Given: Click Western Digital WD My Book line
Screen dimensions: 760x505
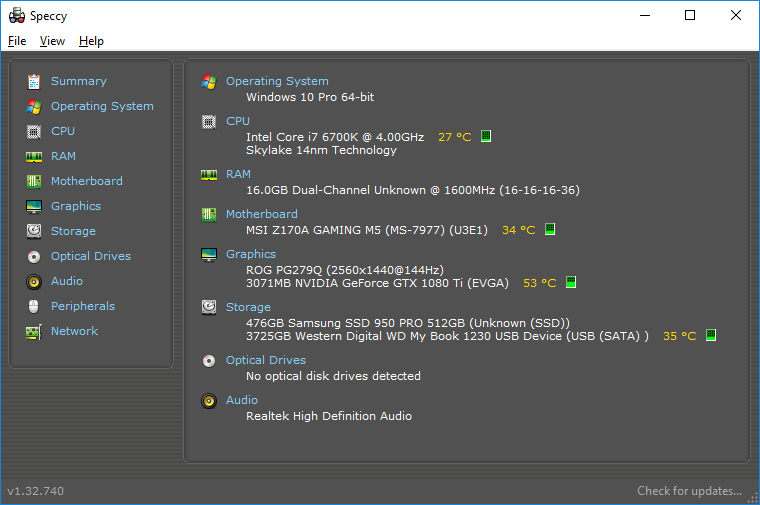Looking at the screenshot, I should [447, 336].
